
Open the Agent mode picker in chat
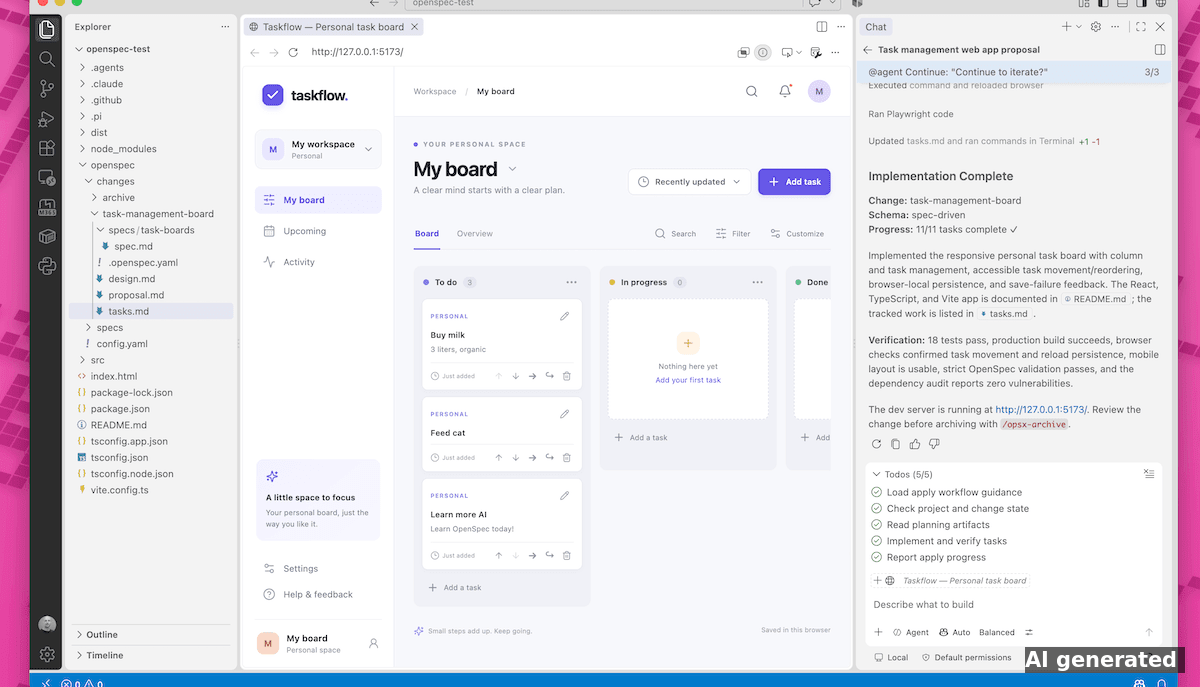[911, 632]
